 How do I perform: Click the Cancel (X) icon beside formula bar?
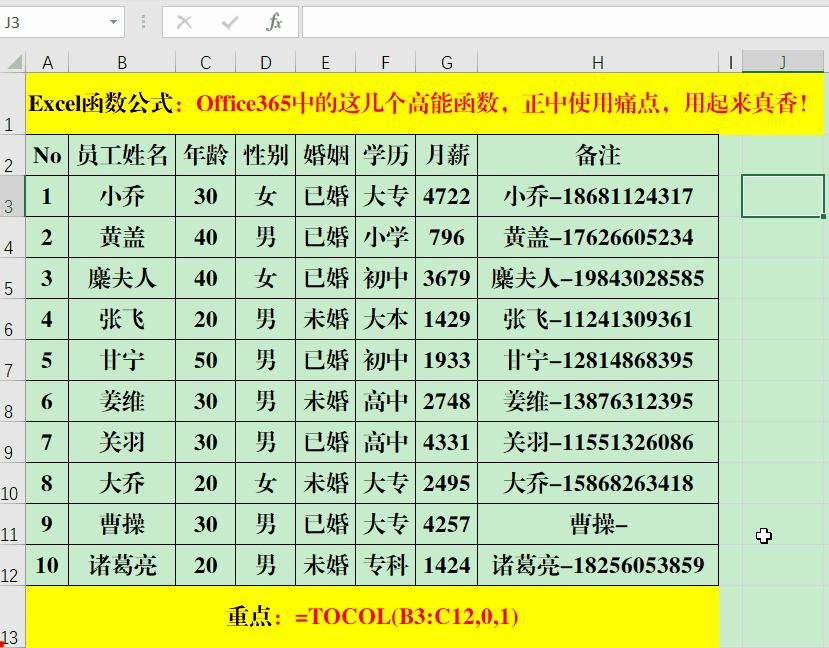coord(184,22)
